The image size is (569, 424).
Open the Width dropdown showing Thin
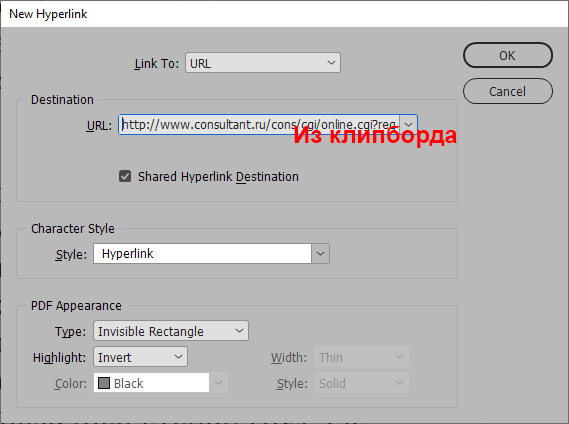click(x=361, y=357)
